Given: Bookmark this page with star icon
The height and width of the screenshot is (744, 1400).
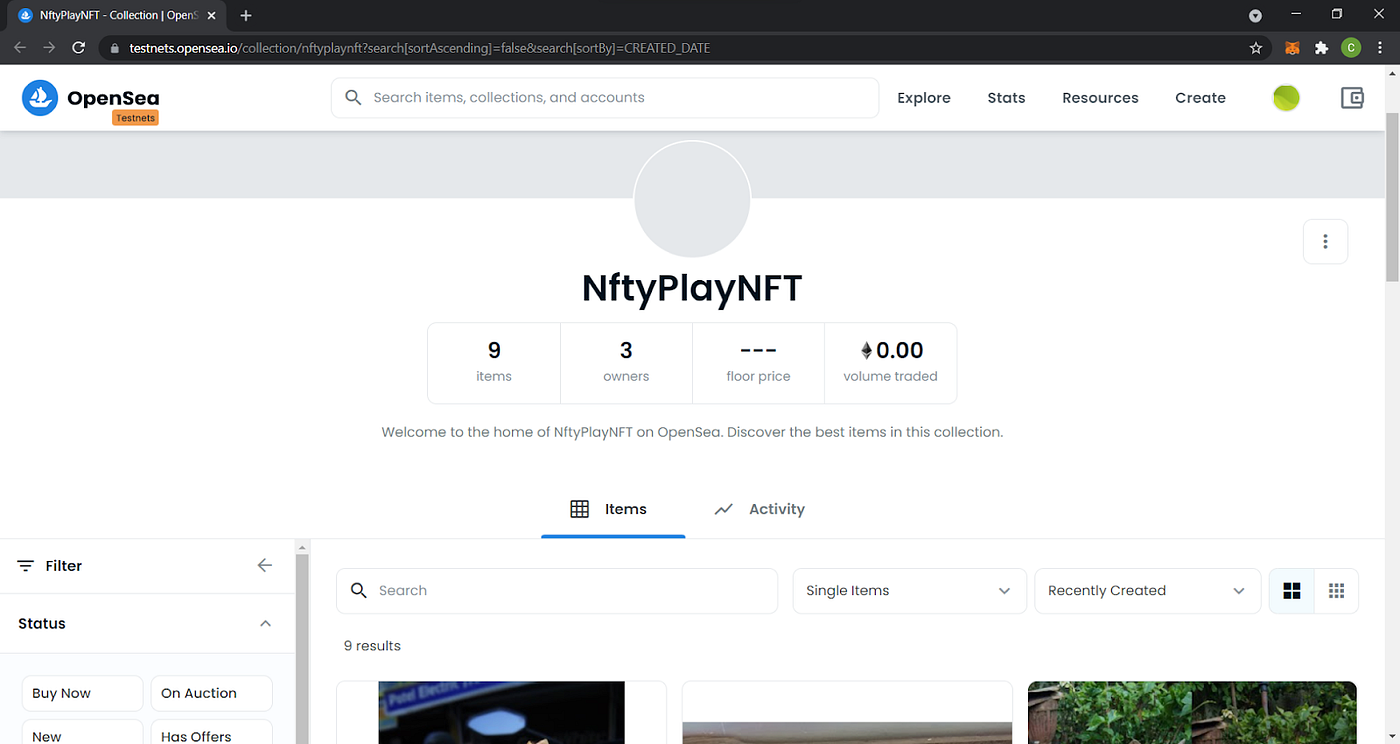Looking at the screenshot, I should click(x=1256, y=47).
